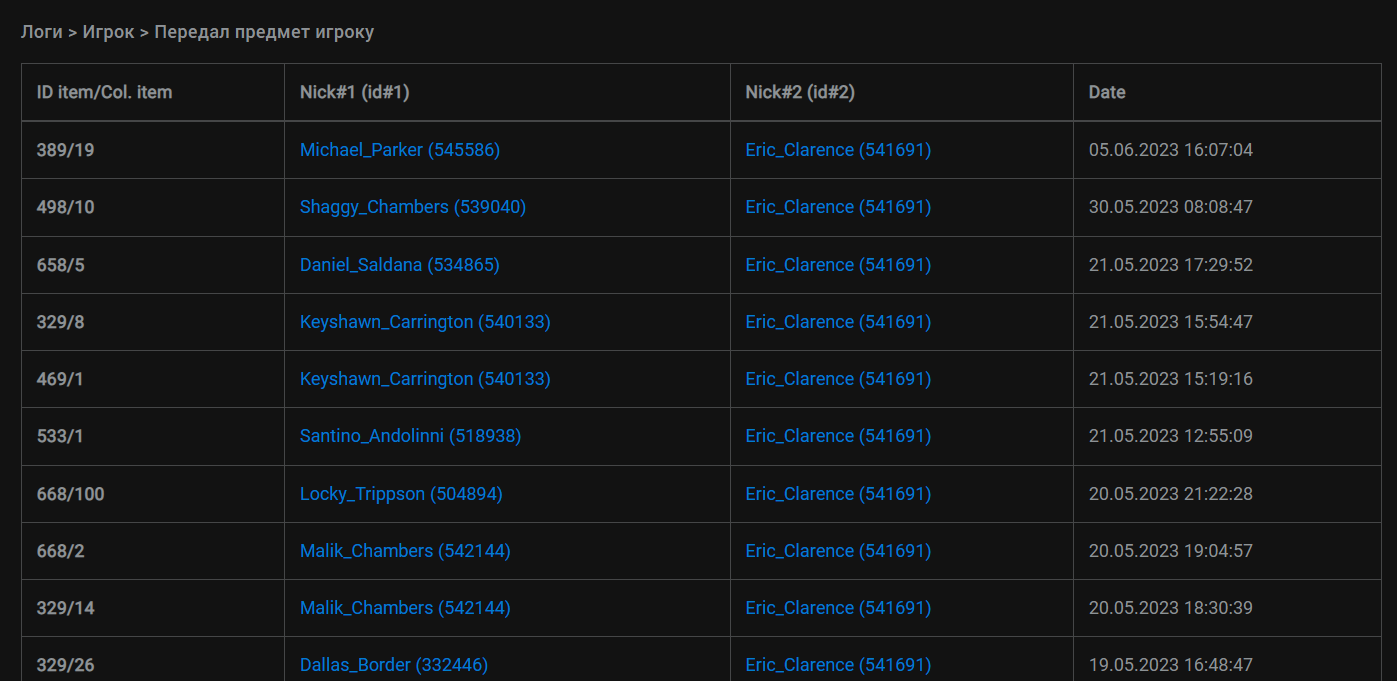Open the Locky_Trippson (504894) profile link
Screen dimensions: 1397x681
(401, 494)
